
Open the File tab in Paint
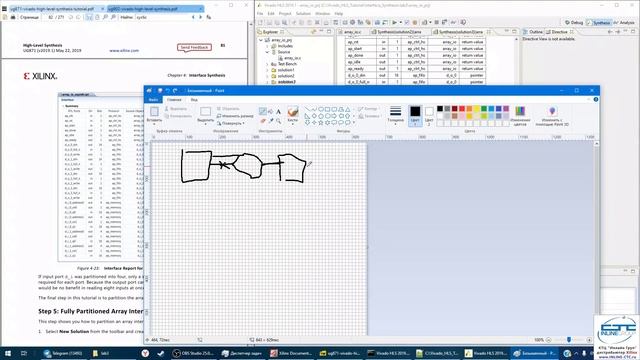(x=153, y=100)
